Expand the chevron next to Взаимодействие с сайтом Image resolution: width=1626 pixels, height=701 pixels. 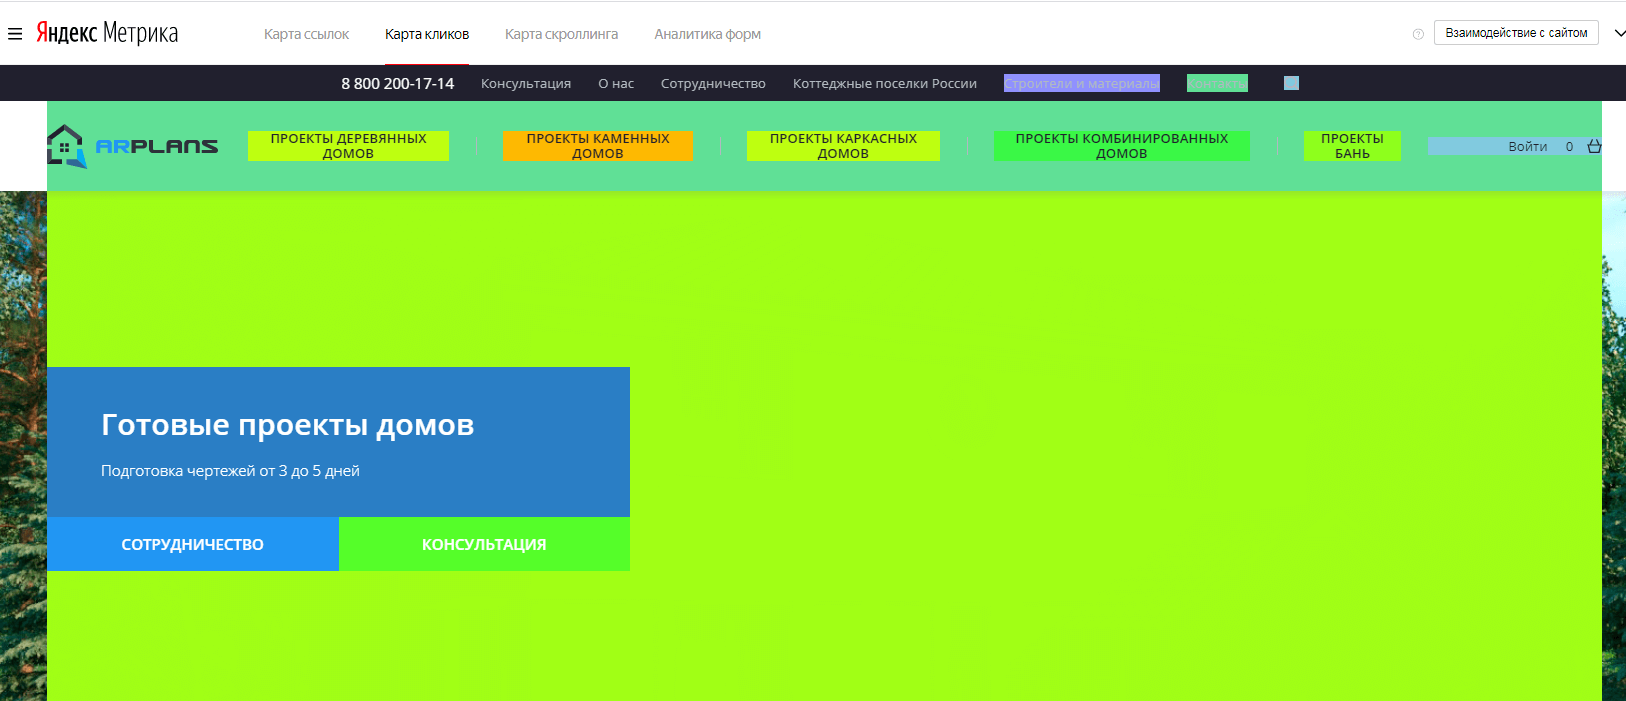click(1619, 33)
